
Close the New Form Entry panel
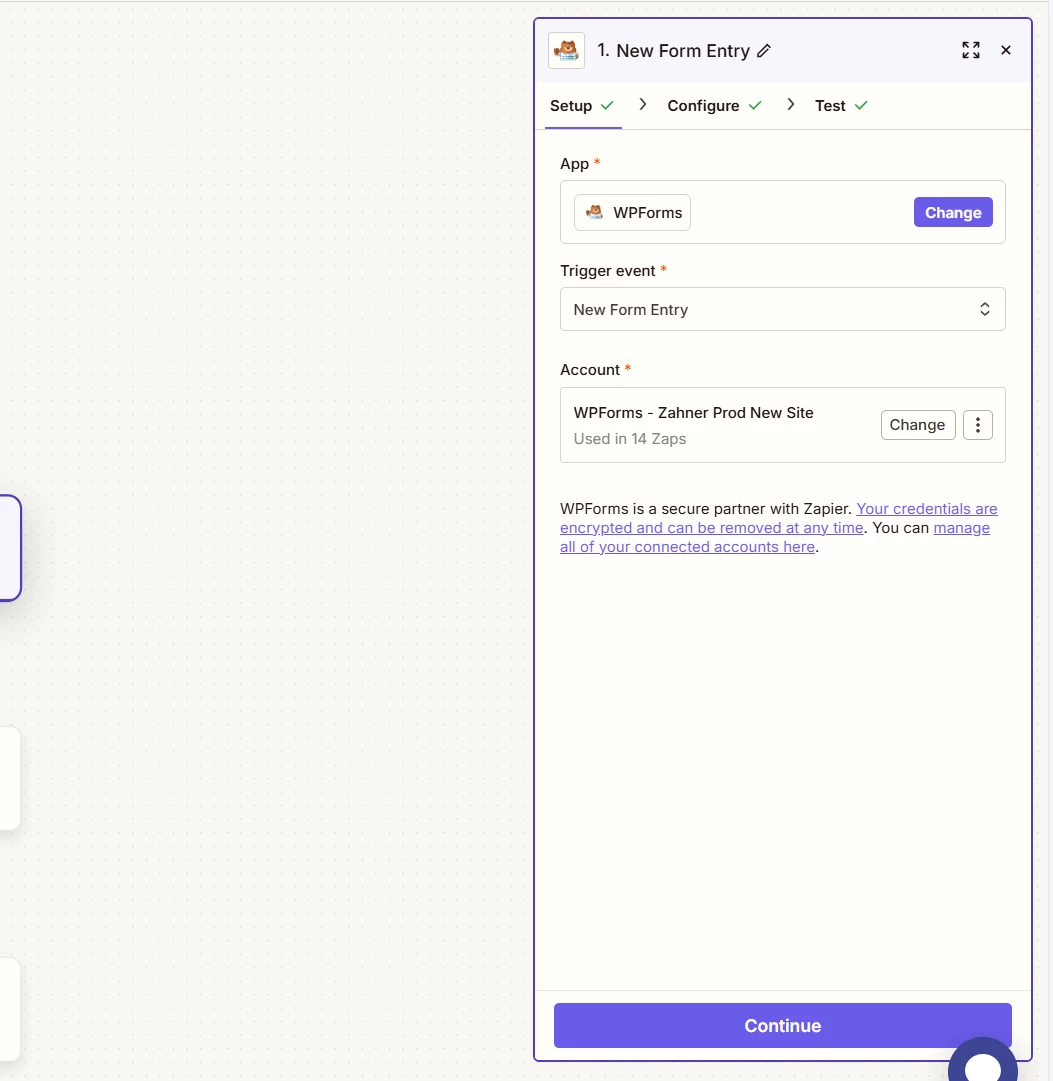(1005, 50)
